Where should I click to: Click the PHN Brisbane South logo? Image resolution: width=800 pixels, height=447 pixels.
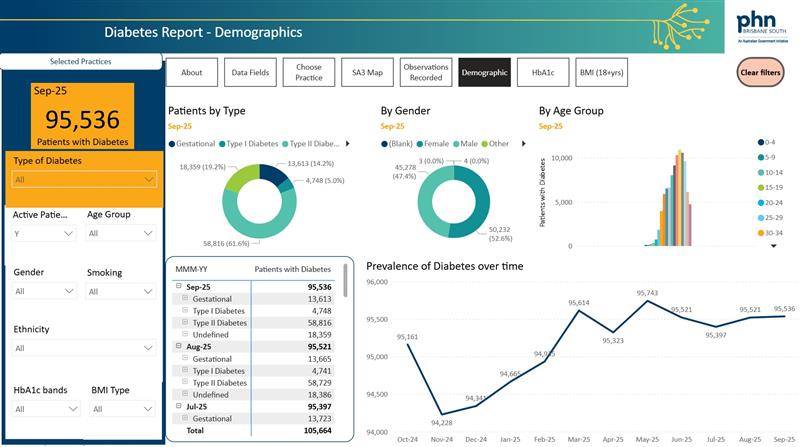[762, 28]
